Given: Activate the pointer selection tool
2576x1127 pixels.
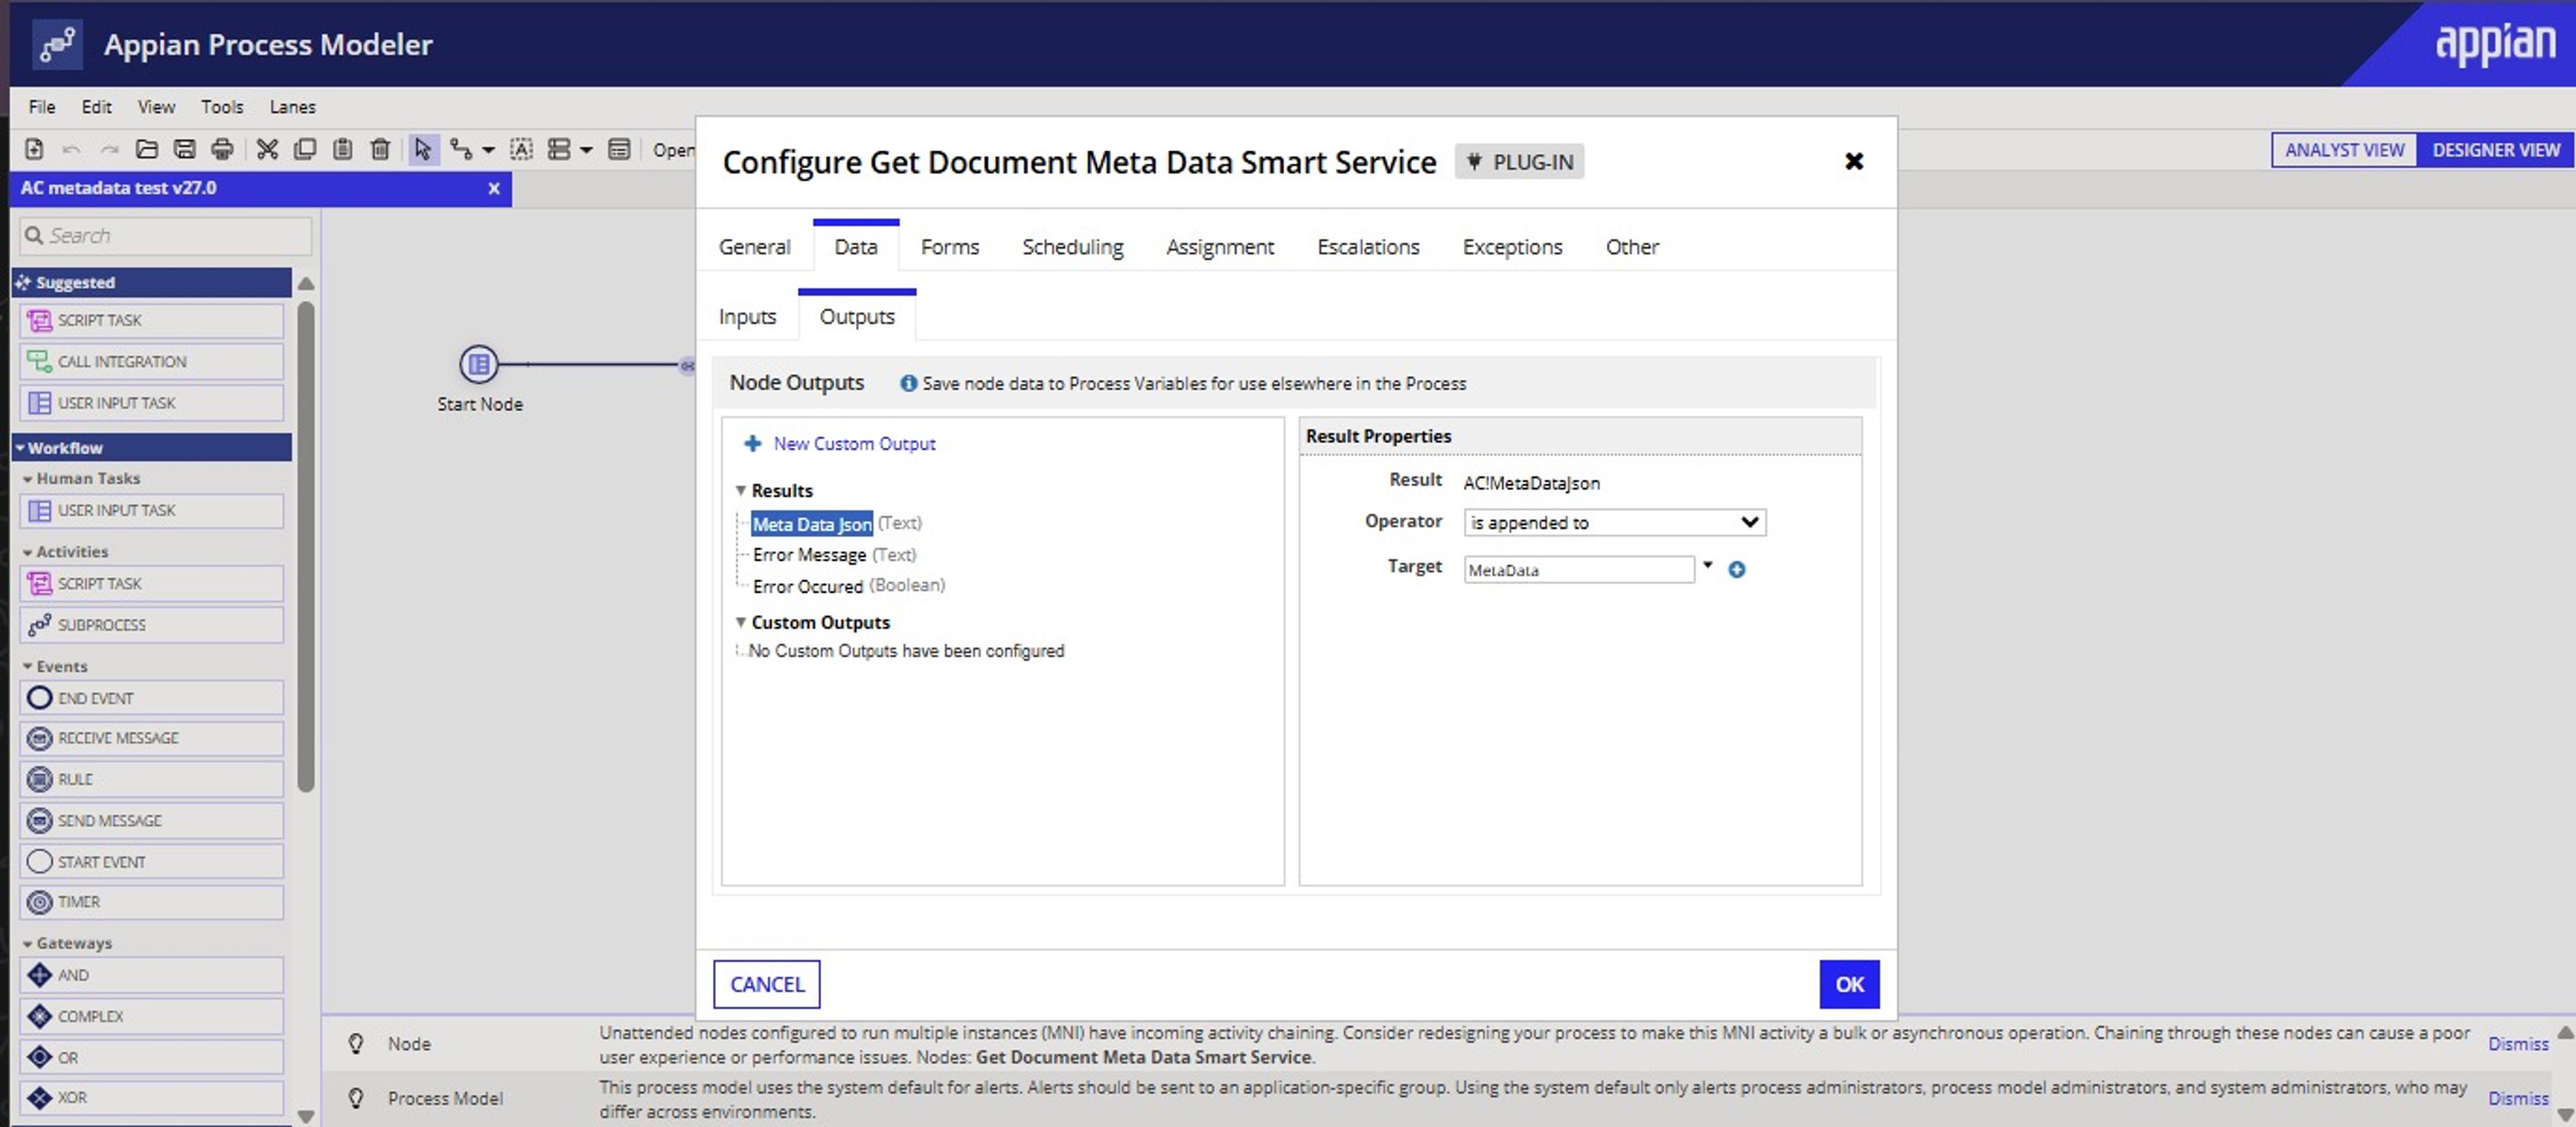Looking at the screenshot, I should pos(423,149).
